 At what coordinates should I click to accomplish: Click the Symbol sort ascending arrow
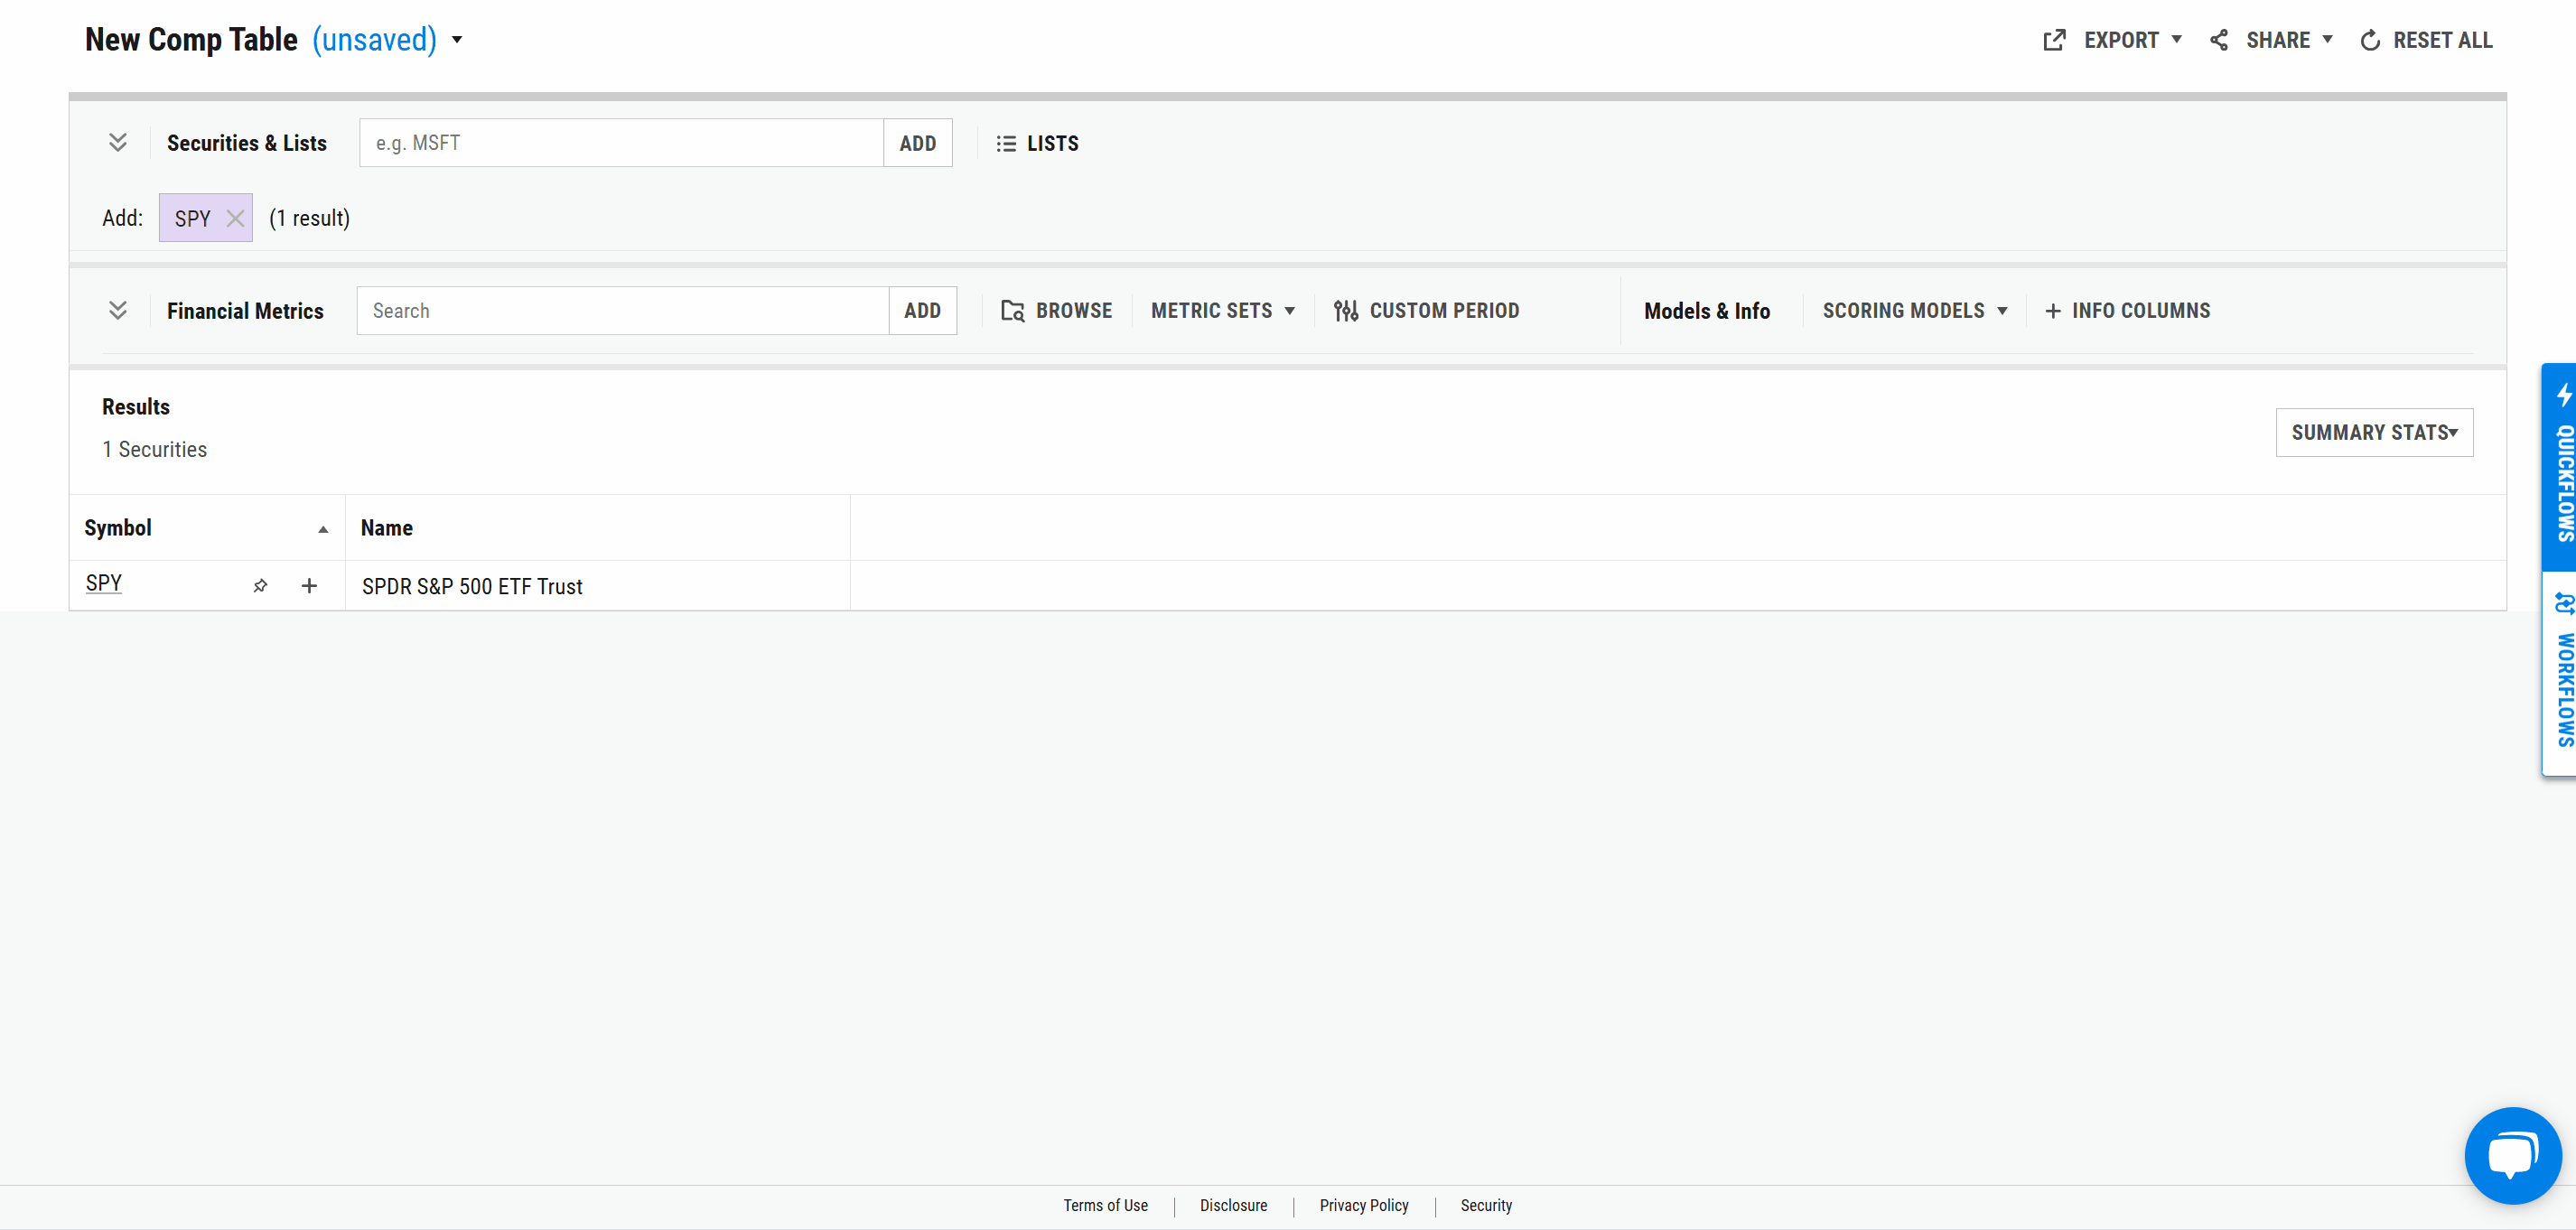point(323,530)
